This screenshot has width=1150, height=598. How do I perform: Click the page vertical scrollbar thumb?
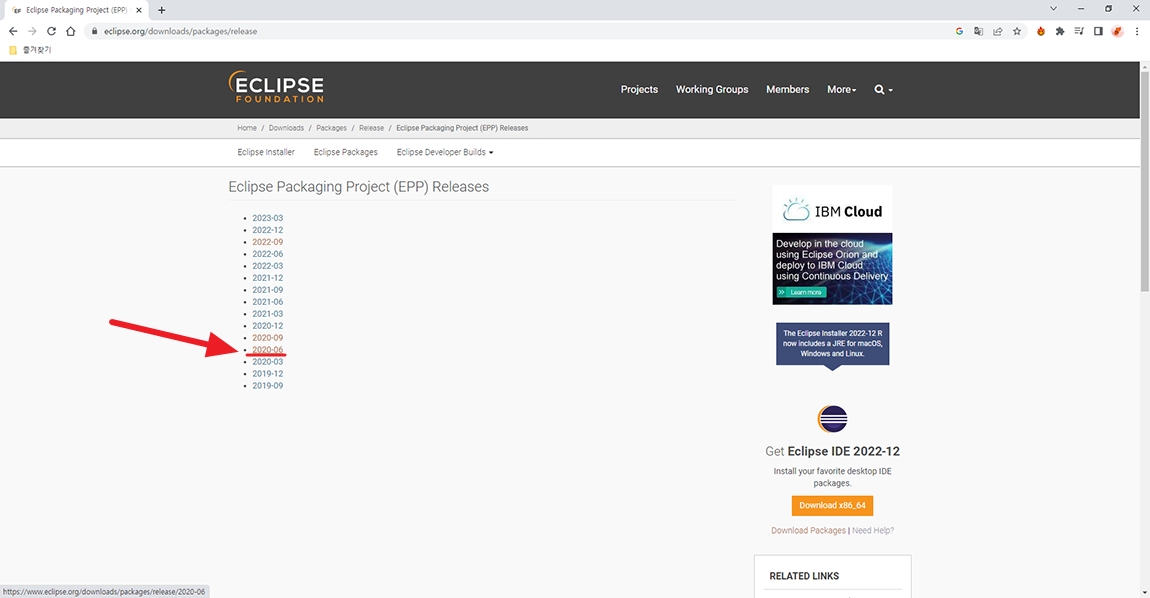tap(1144, 182)
